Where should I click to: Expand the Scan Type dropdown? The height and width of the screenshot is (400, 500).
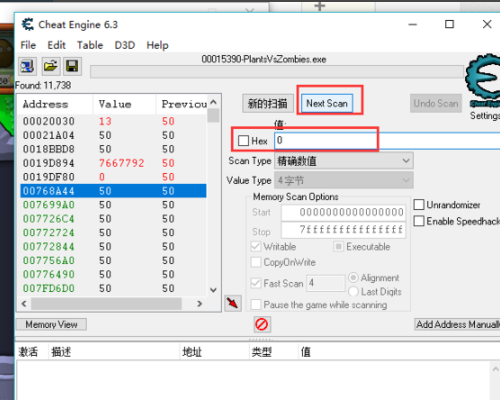(x=344, y=161)
